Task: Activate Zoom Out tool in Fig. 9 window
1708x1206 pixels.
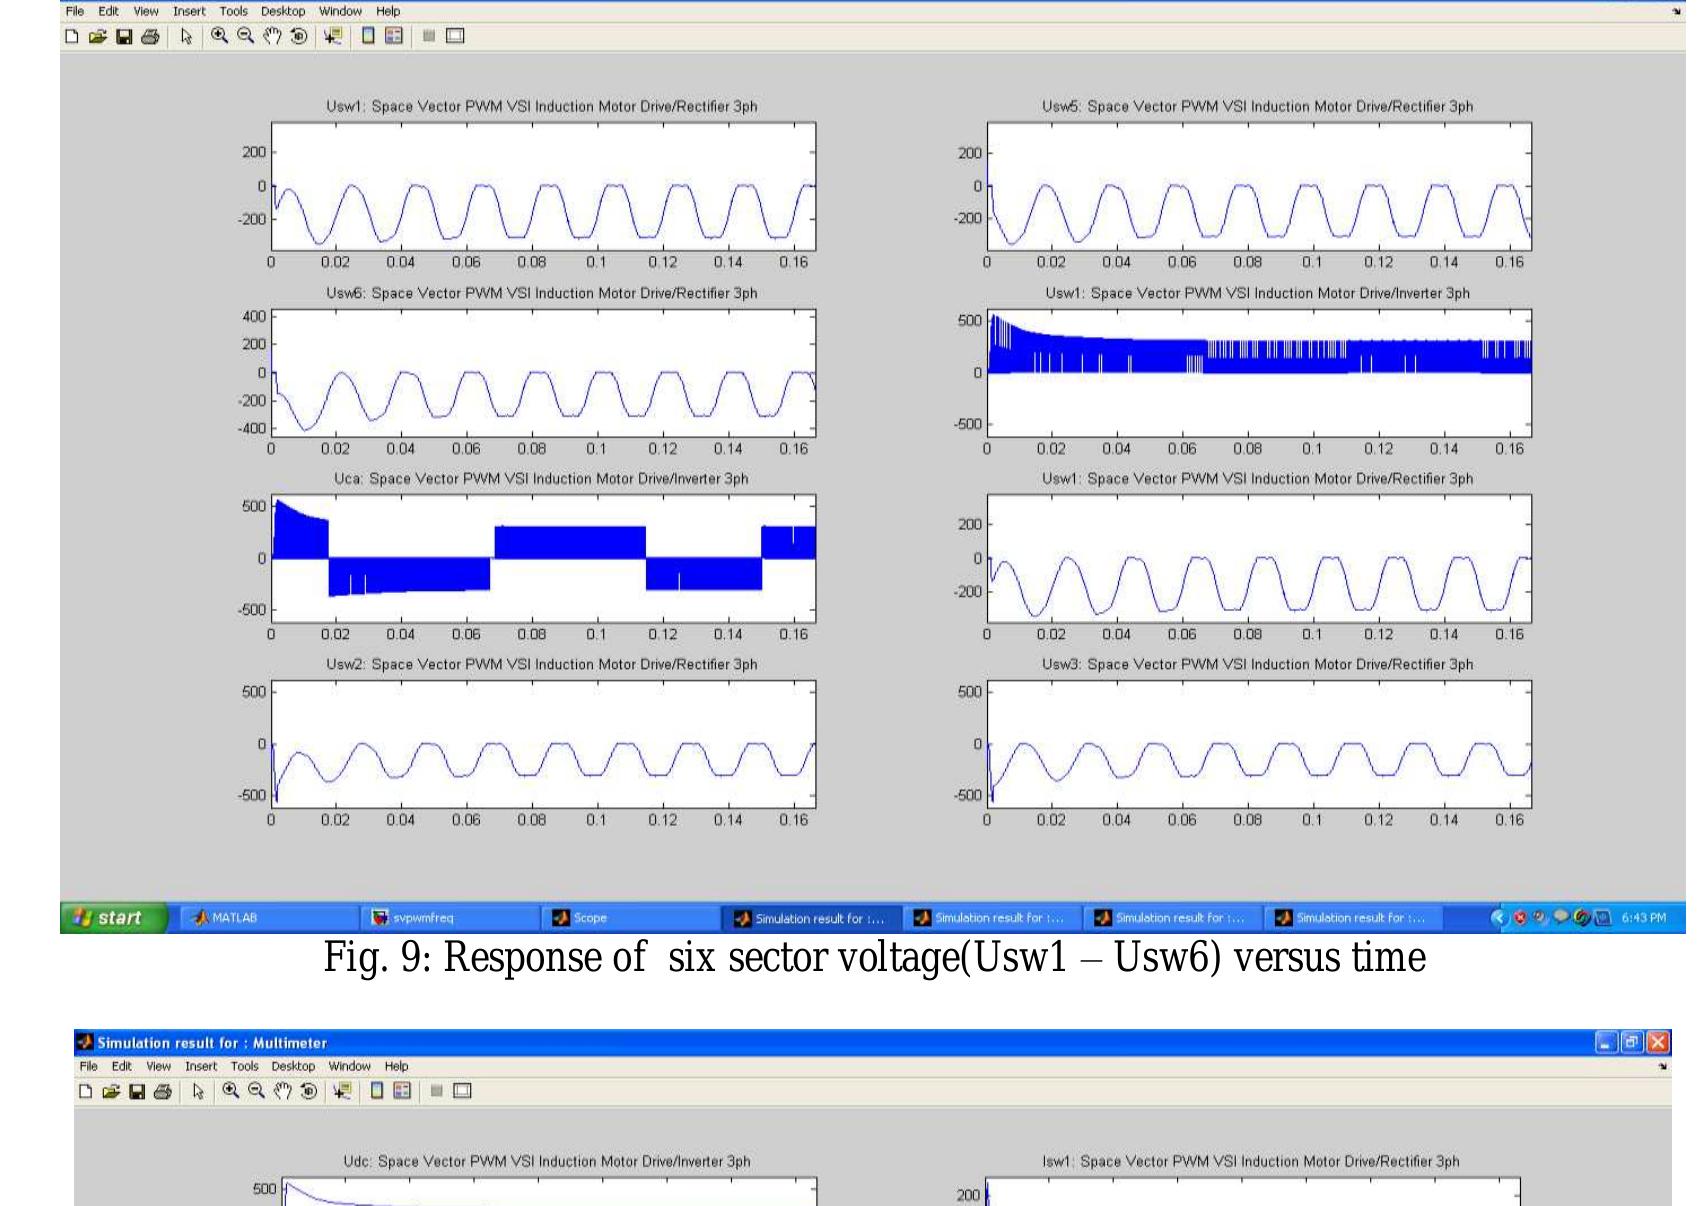Action: pyautogui.click(x=245, y=36)
